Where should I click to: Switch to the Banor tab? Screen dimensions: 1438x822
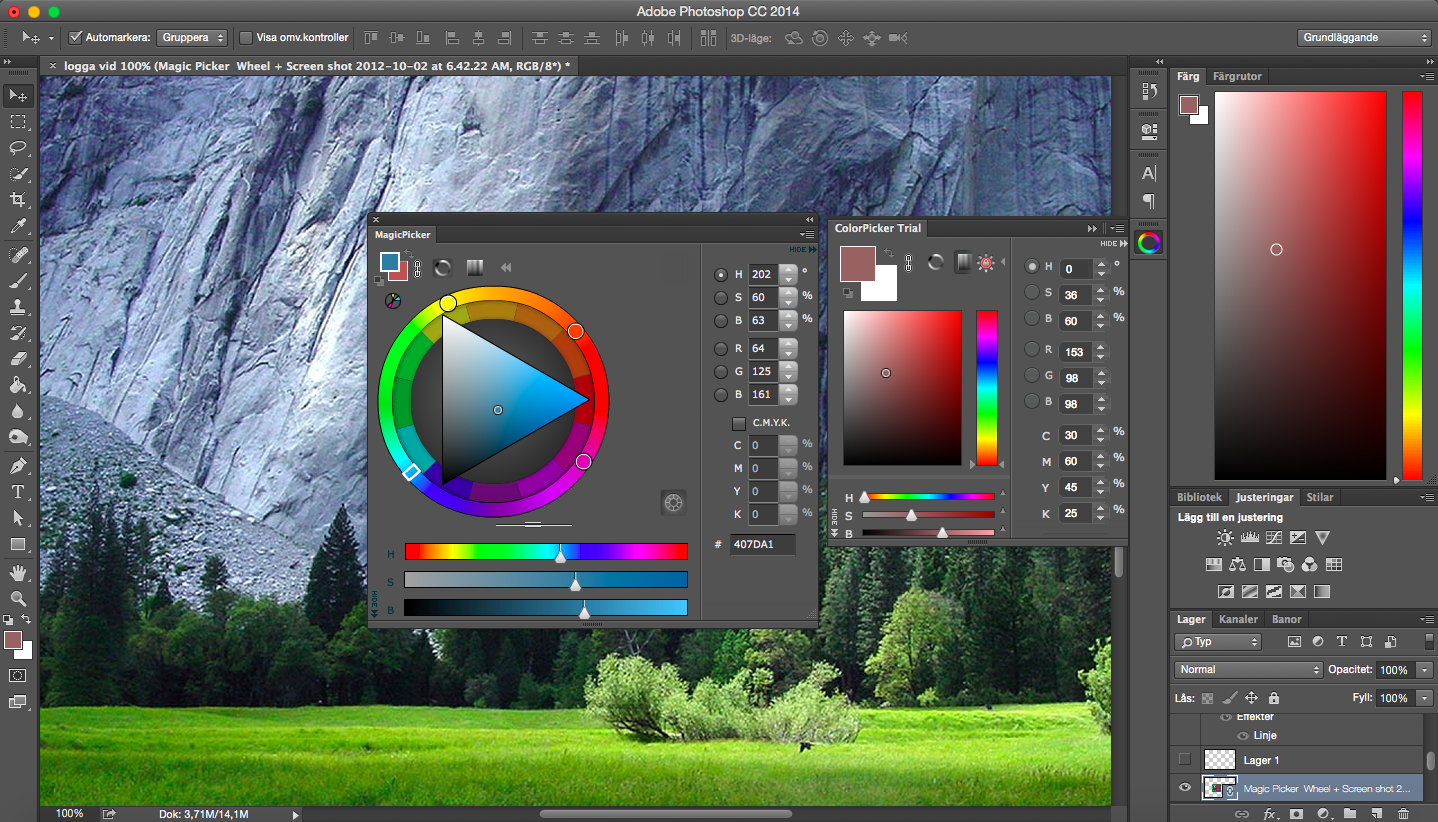click(1286, 619)
